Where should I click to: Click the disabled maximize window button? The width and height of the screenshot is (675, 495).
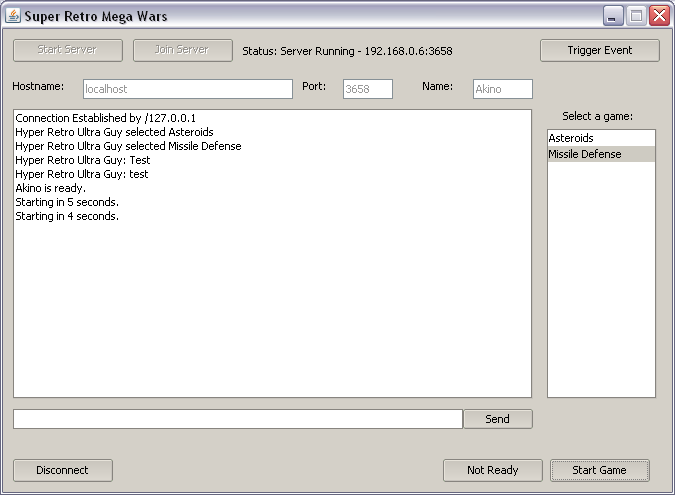point(636,16)
